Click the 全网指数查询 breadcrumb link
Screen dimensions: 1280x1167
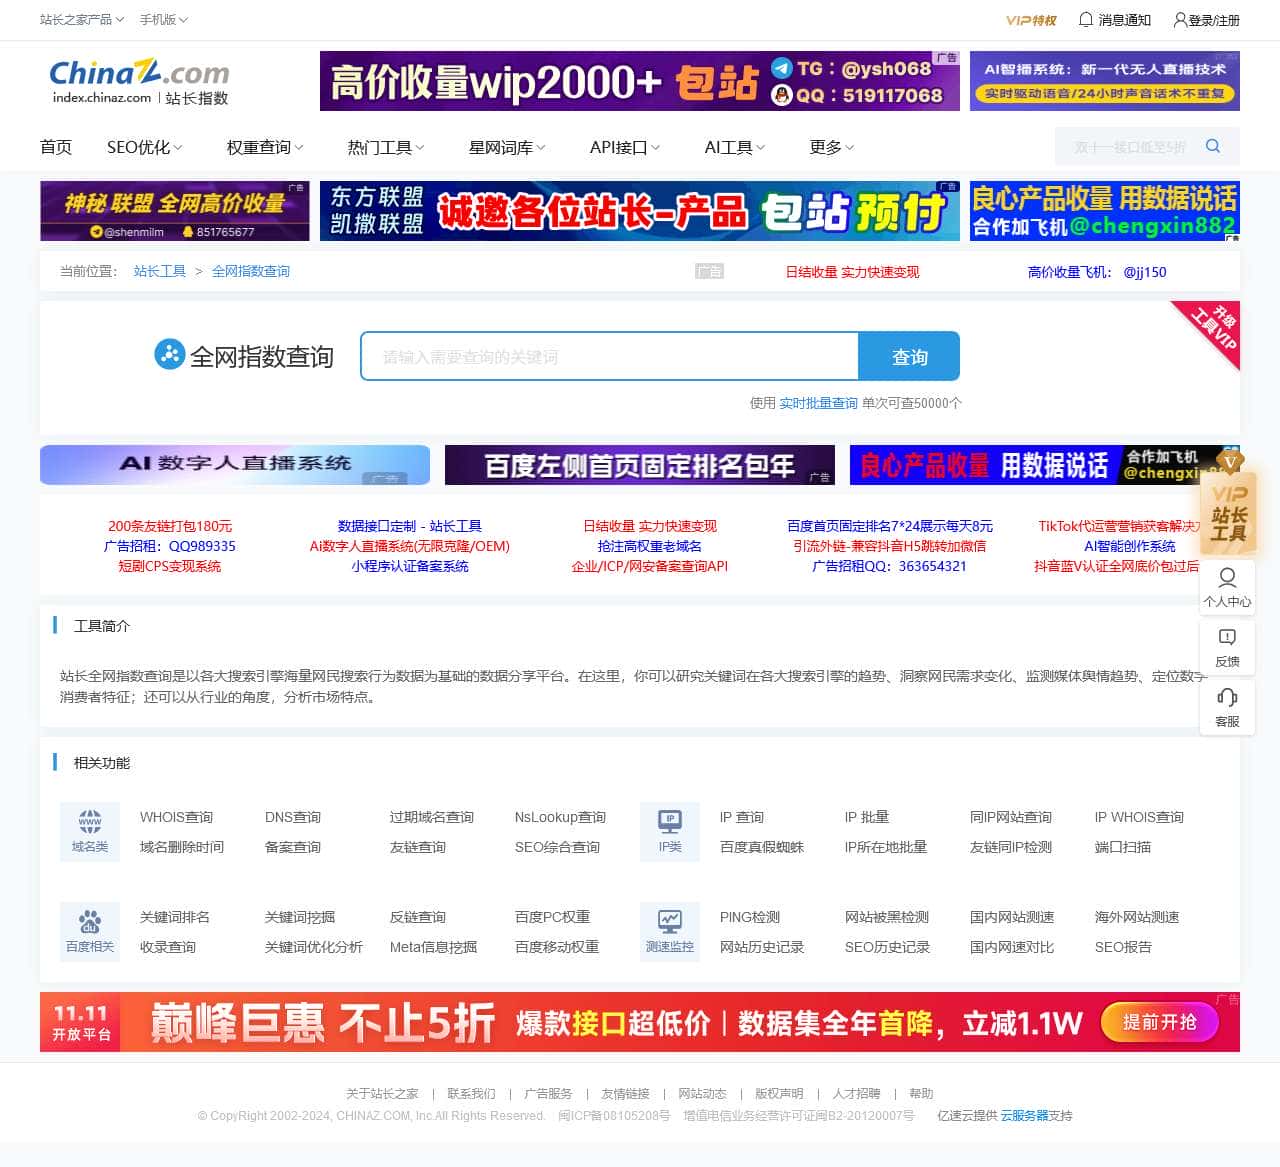click(x=251, y=271)
